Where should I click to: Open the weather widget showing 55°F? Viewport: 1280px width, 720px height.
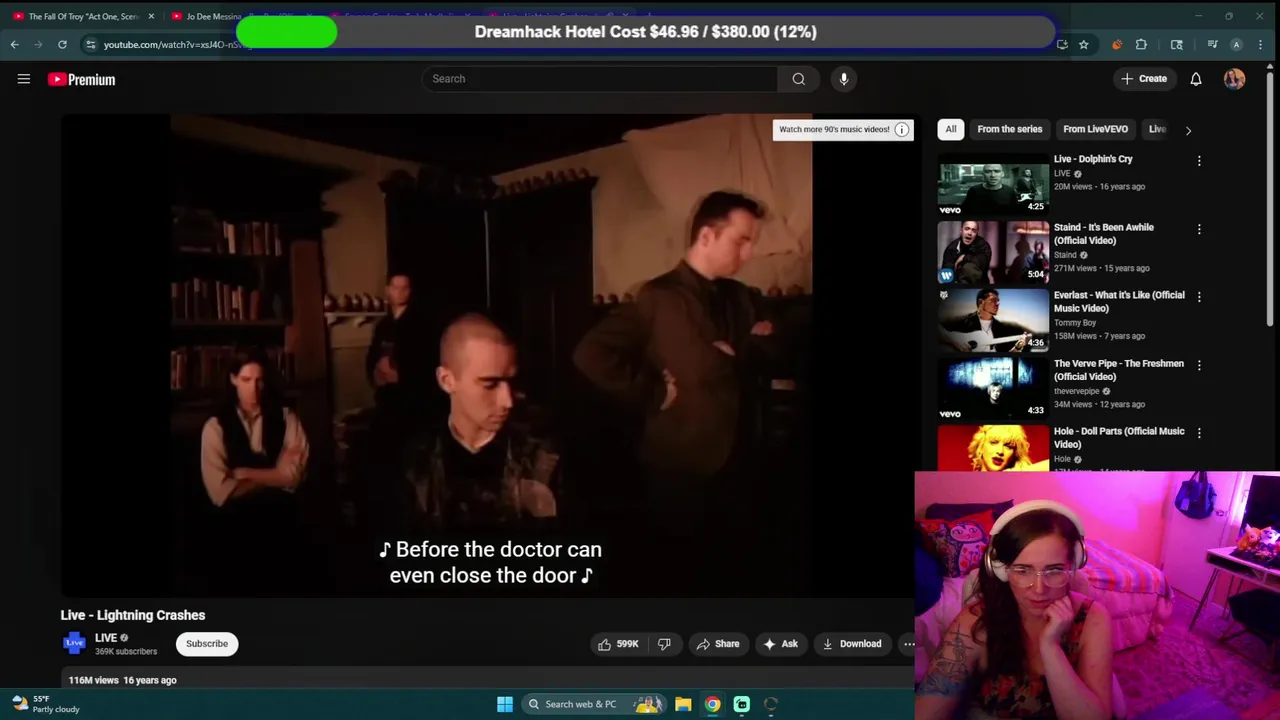45,704
